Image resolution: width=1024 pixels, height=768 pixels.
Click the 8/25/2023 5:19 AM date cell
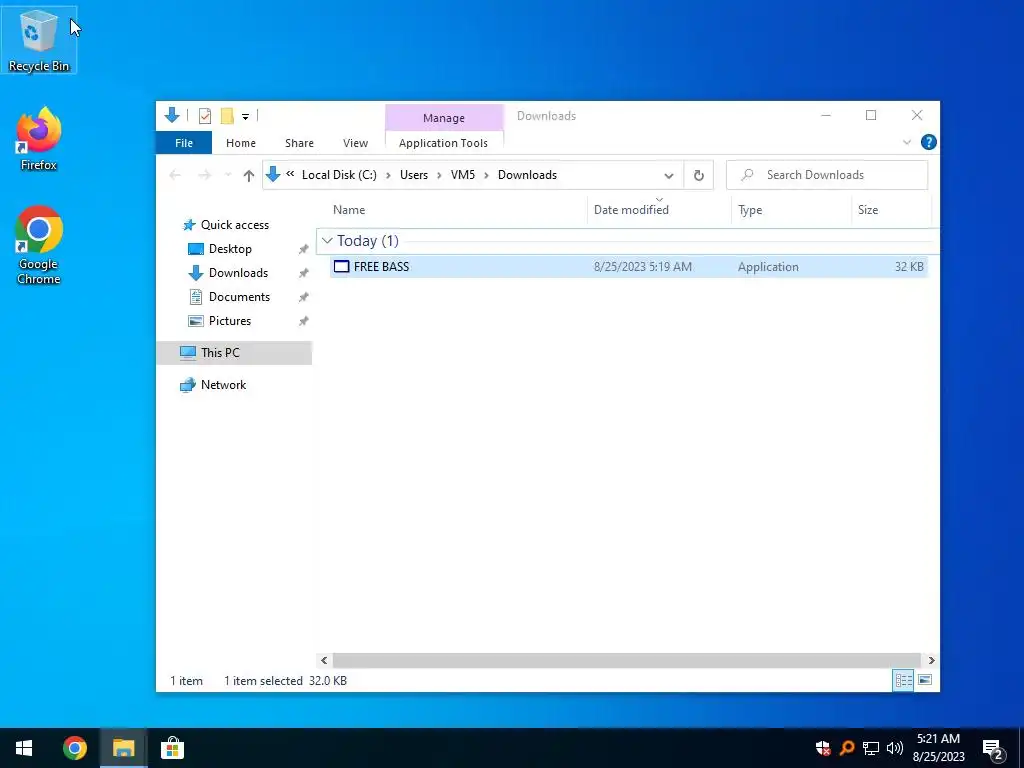pos(643,266)
